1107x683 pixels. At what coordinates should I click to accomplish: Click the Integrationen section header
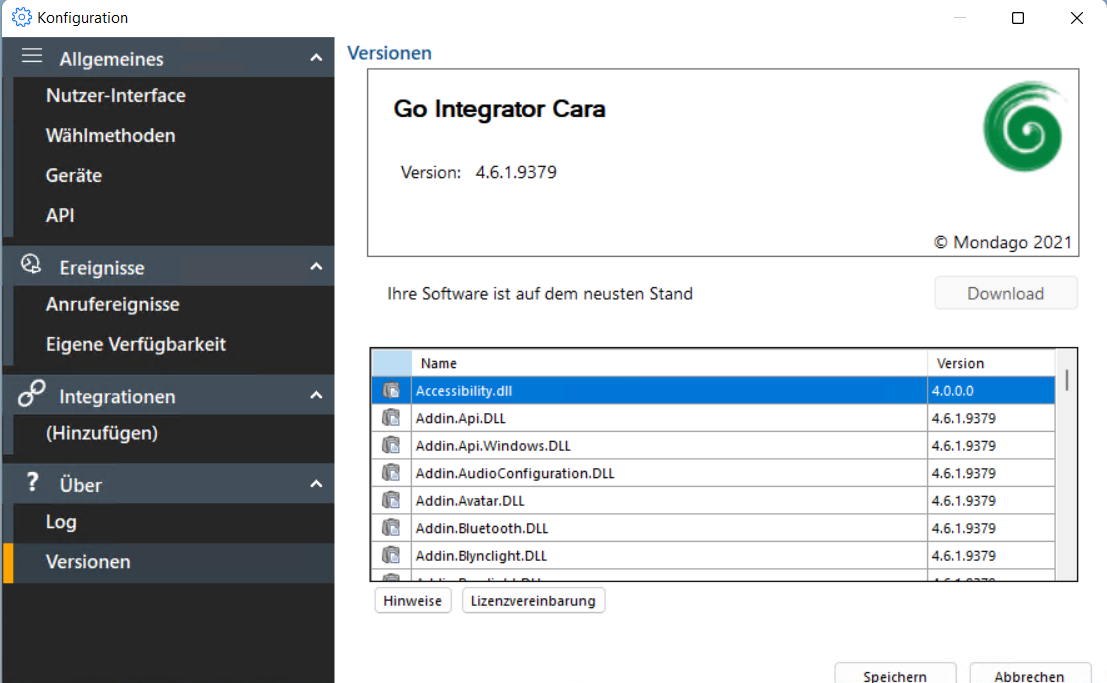(168, 396)
